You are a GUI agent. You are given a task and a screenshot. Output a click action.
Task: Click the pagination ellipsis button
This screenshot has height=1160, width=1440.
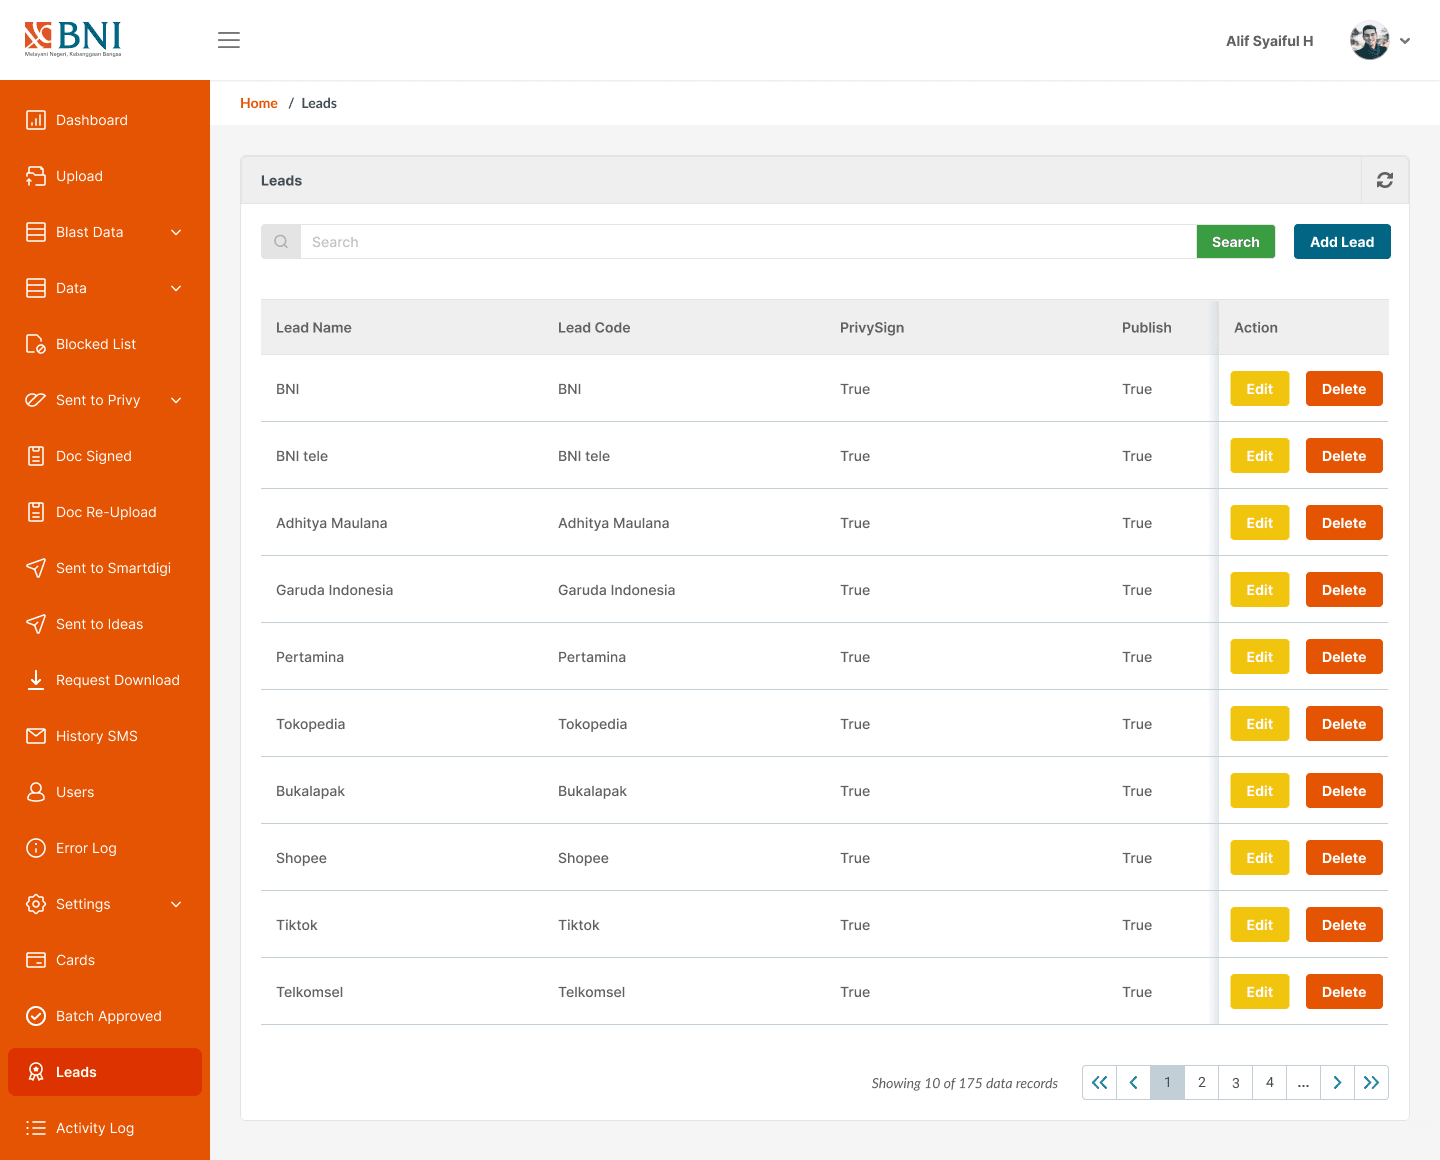(x=1303, y=1082)
